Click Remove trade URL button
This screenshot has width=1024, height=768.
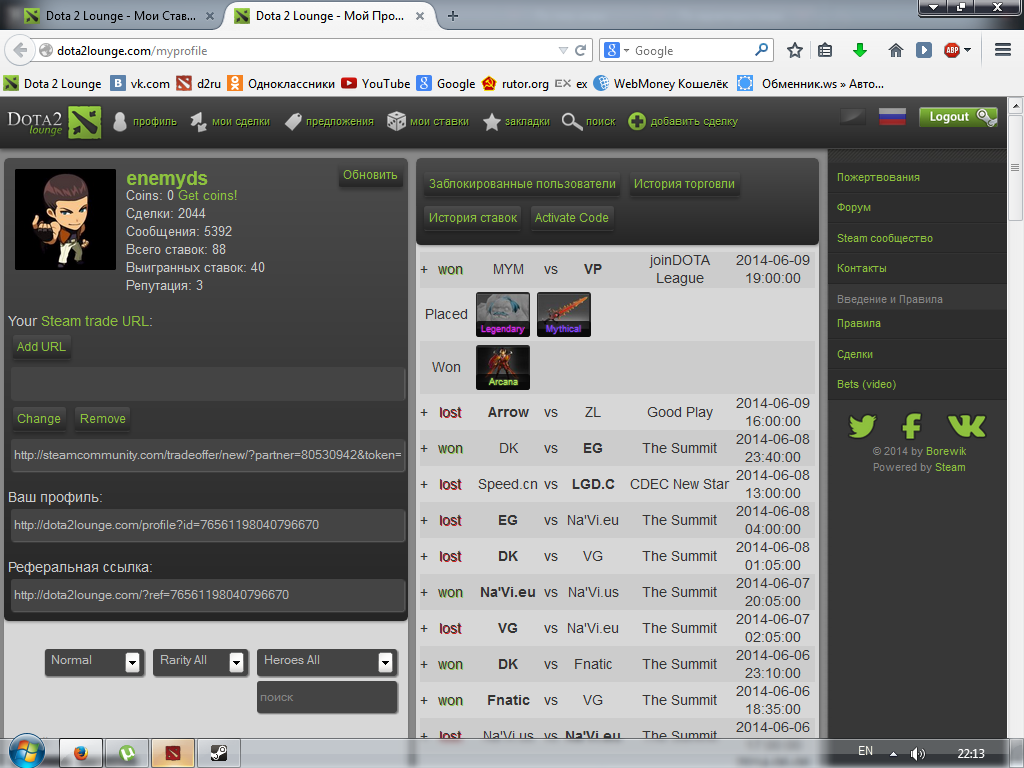click(103, 419)
